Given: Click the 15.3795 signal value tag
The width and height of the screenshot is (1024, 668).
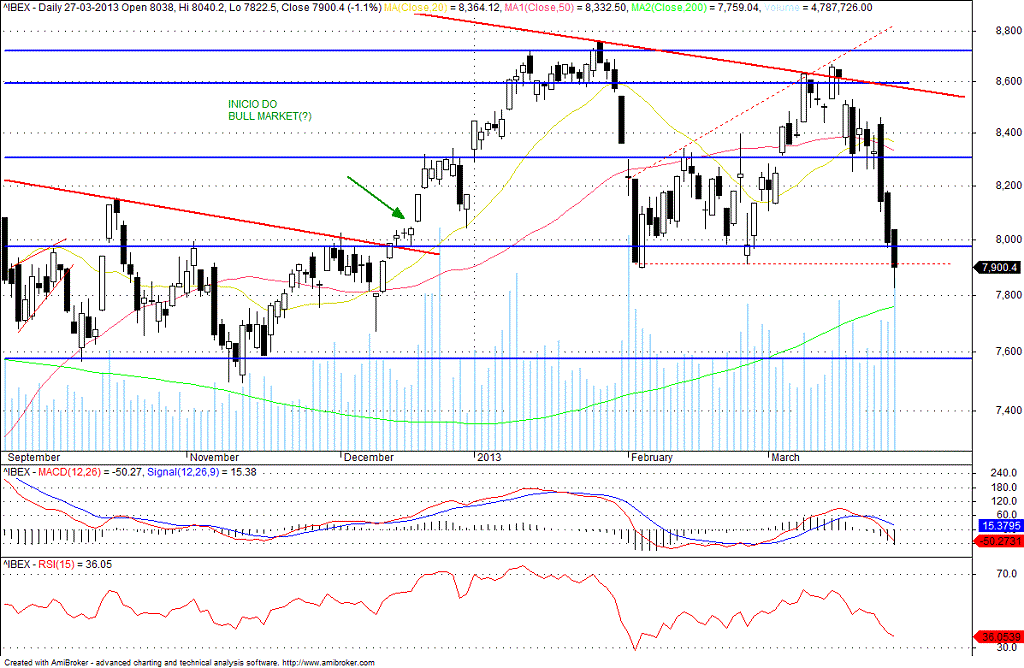Looking at the screenshot, I should (999, 526).
